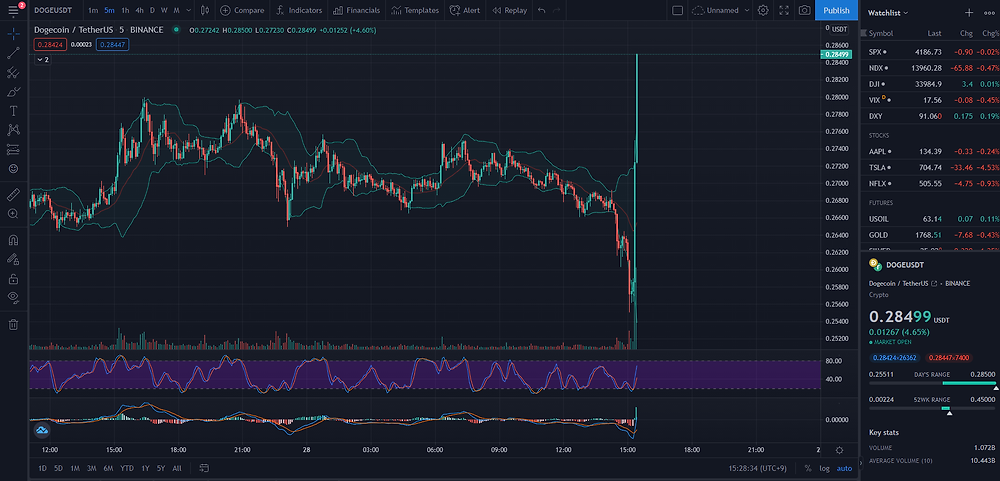Viewport: 1000px width, 481px height.
Task: Open the Go to date icon
Action: pos(204,468)
